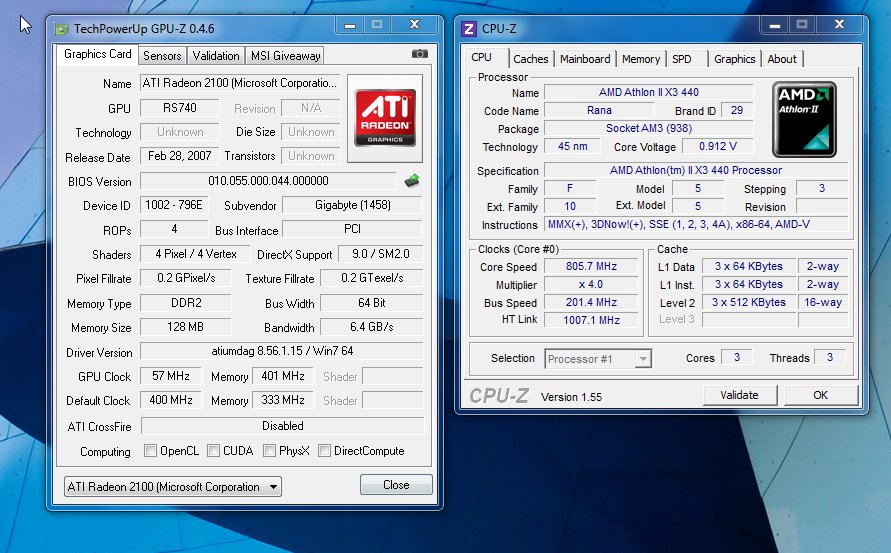Image resolution: width=891 pixels, height=553 pixels.
Task: Open the ATI Radeon 2100 adapter dropdown
Action: [x=173, y=487]
